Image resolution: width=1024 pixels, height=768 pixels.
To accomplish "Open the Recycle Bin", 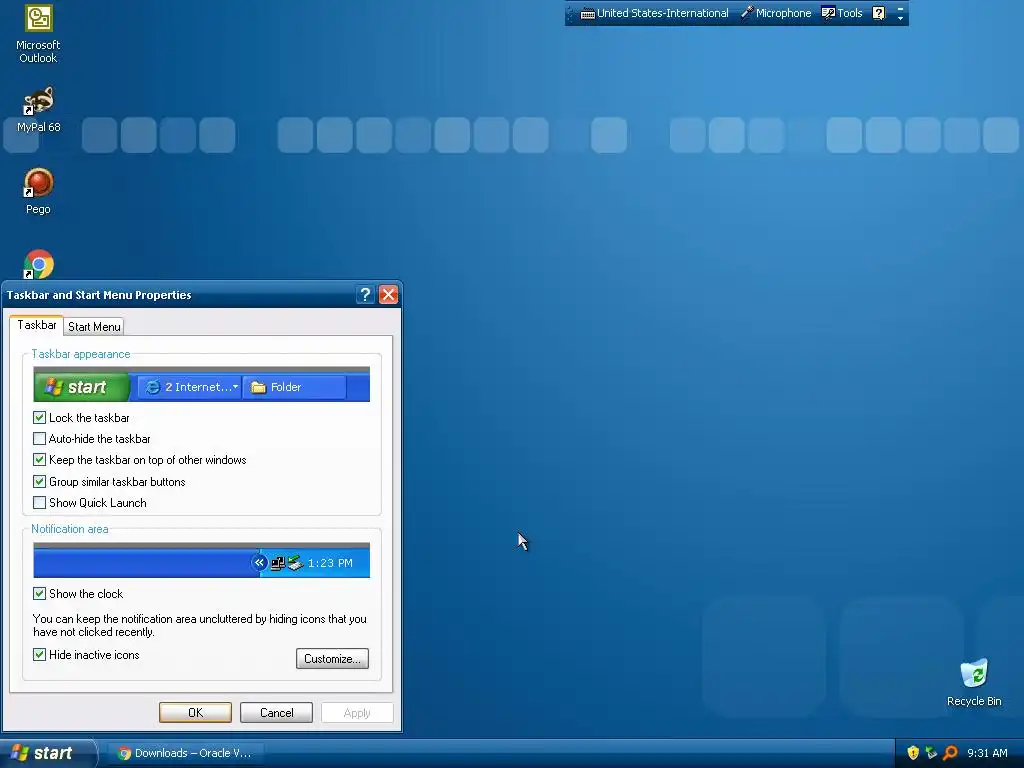I will click(974, 682).
